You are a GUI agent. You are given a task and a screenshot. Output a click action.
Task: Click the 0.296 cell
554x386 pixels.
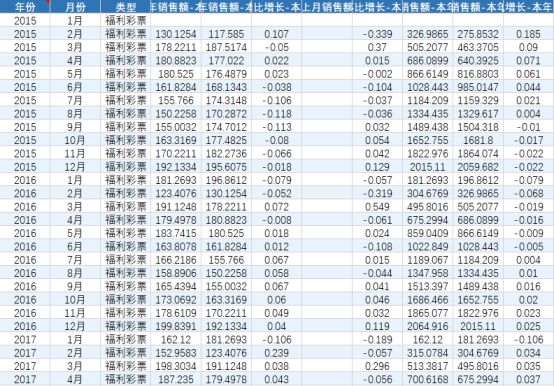(377, 367)
